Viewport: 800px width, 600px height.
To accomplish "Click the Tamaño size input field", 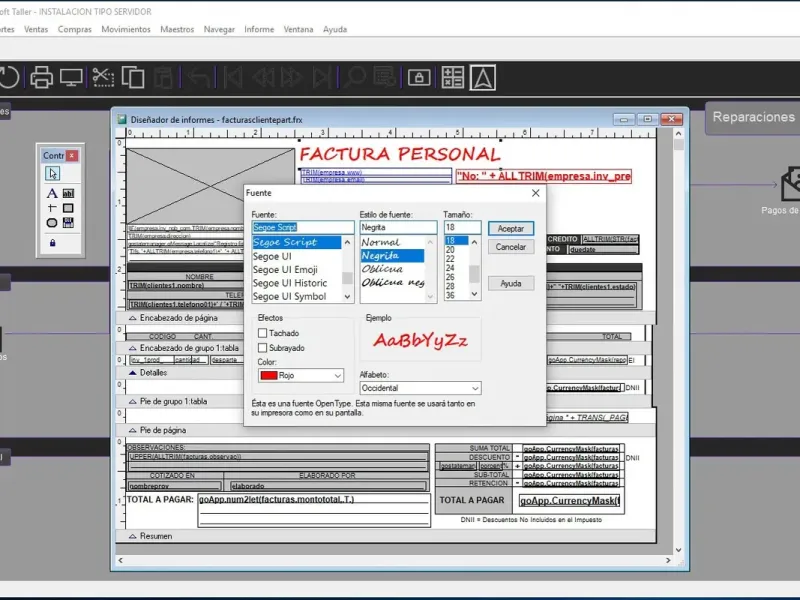I will [x=462, y=228].
